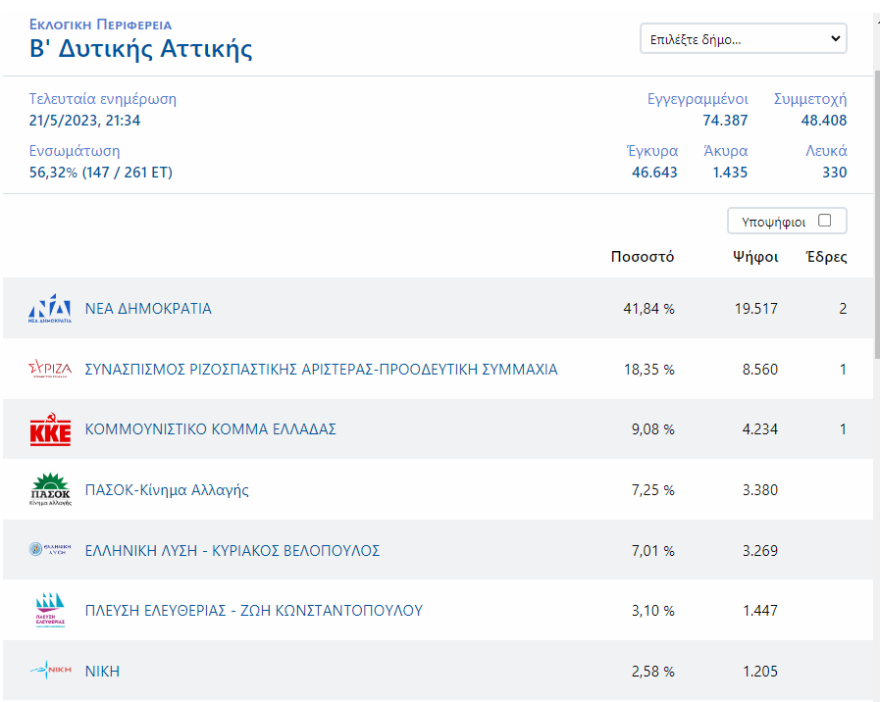The height and width of the screenshot is (702, 880).
Task: Select ΕΛΛΗΝΙΚΗ ΛΥΣΗ - ΚΥΡΙΑΚΟΣ ΒΕΛΟΠΟΥΛΟΣ
Action: click(x=232, y=550)
